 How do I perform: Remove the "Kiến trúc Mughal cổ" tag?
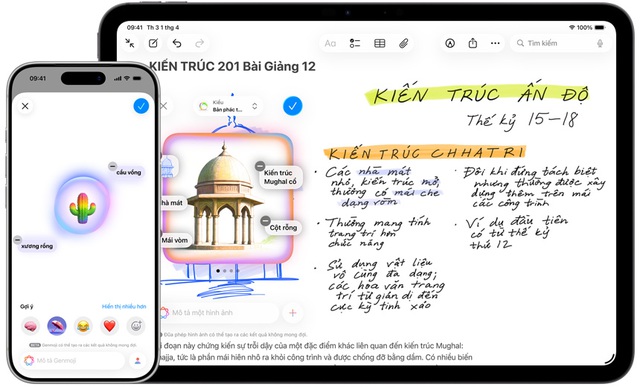pos(260,166)
